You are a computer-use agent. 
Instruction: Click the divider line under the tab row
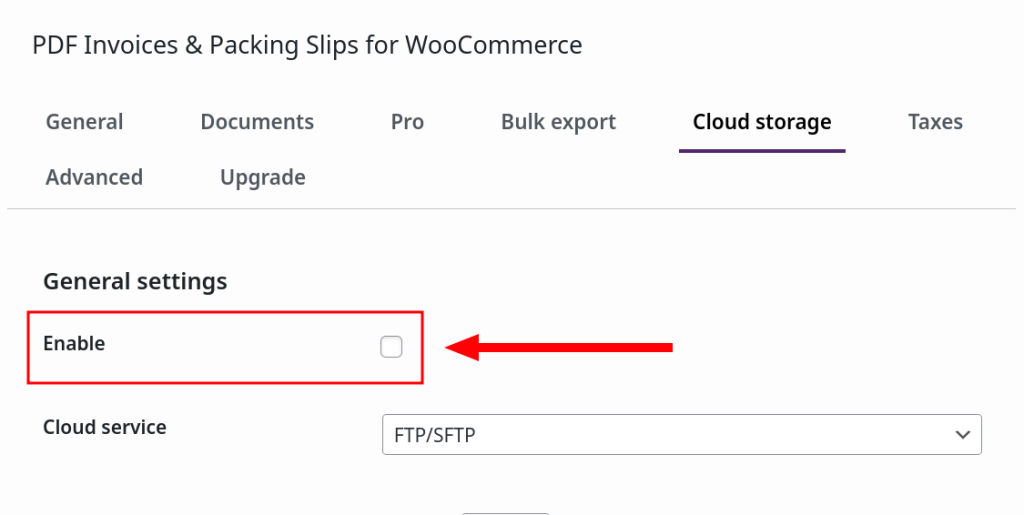click(x=512, y=208)
